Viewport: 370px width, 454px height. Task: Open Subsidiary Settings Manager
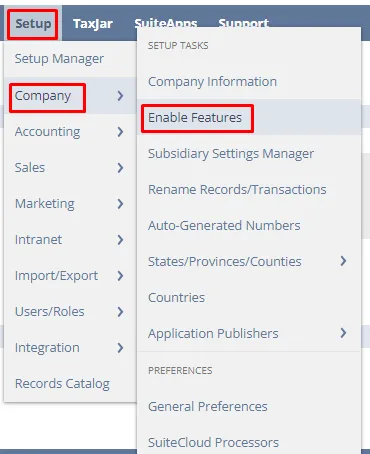pos(231,154)
